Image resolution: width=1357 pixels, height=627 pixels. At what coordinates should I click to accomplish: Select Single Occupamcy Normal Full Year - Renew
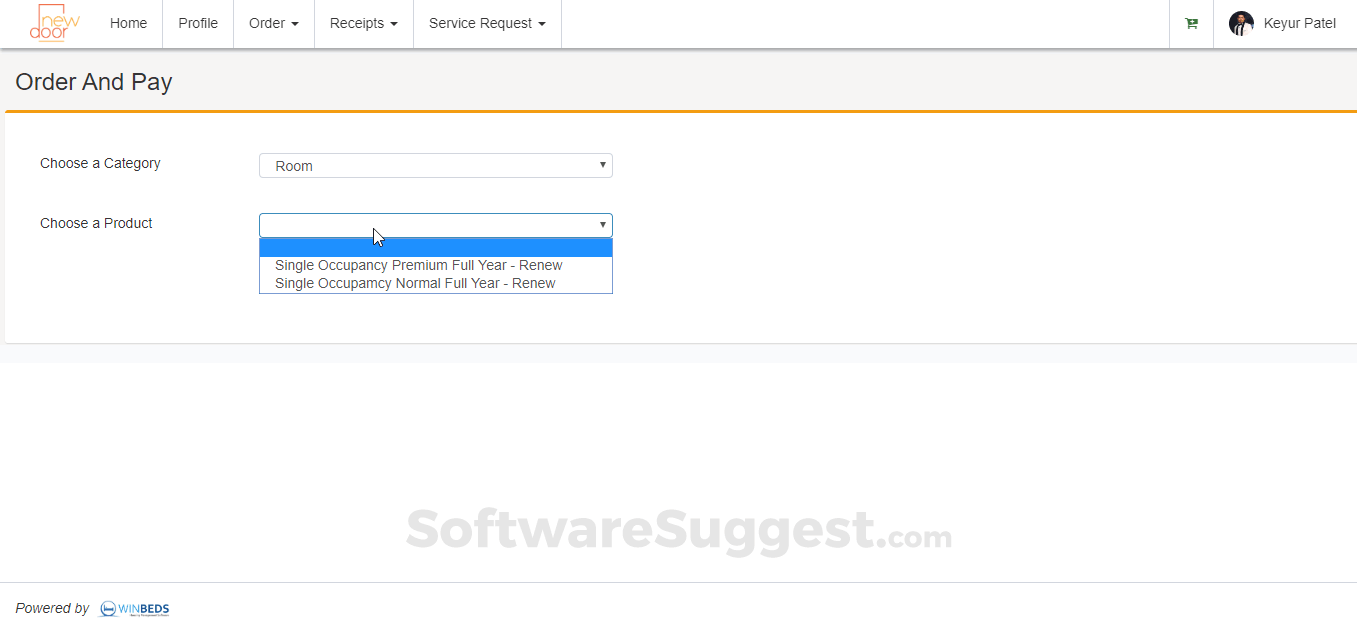click(x=414, y=283)
